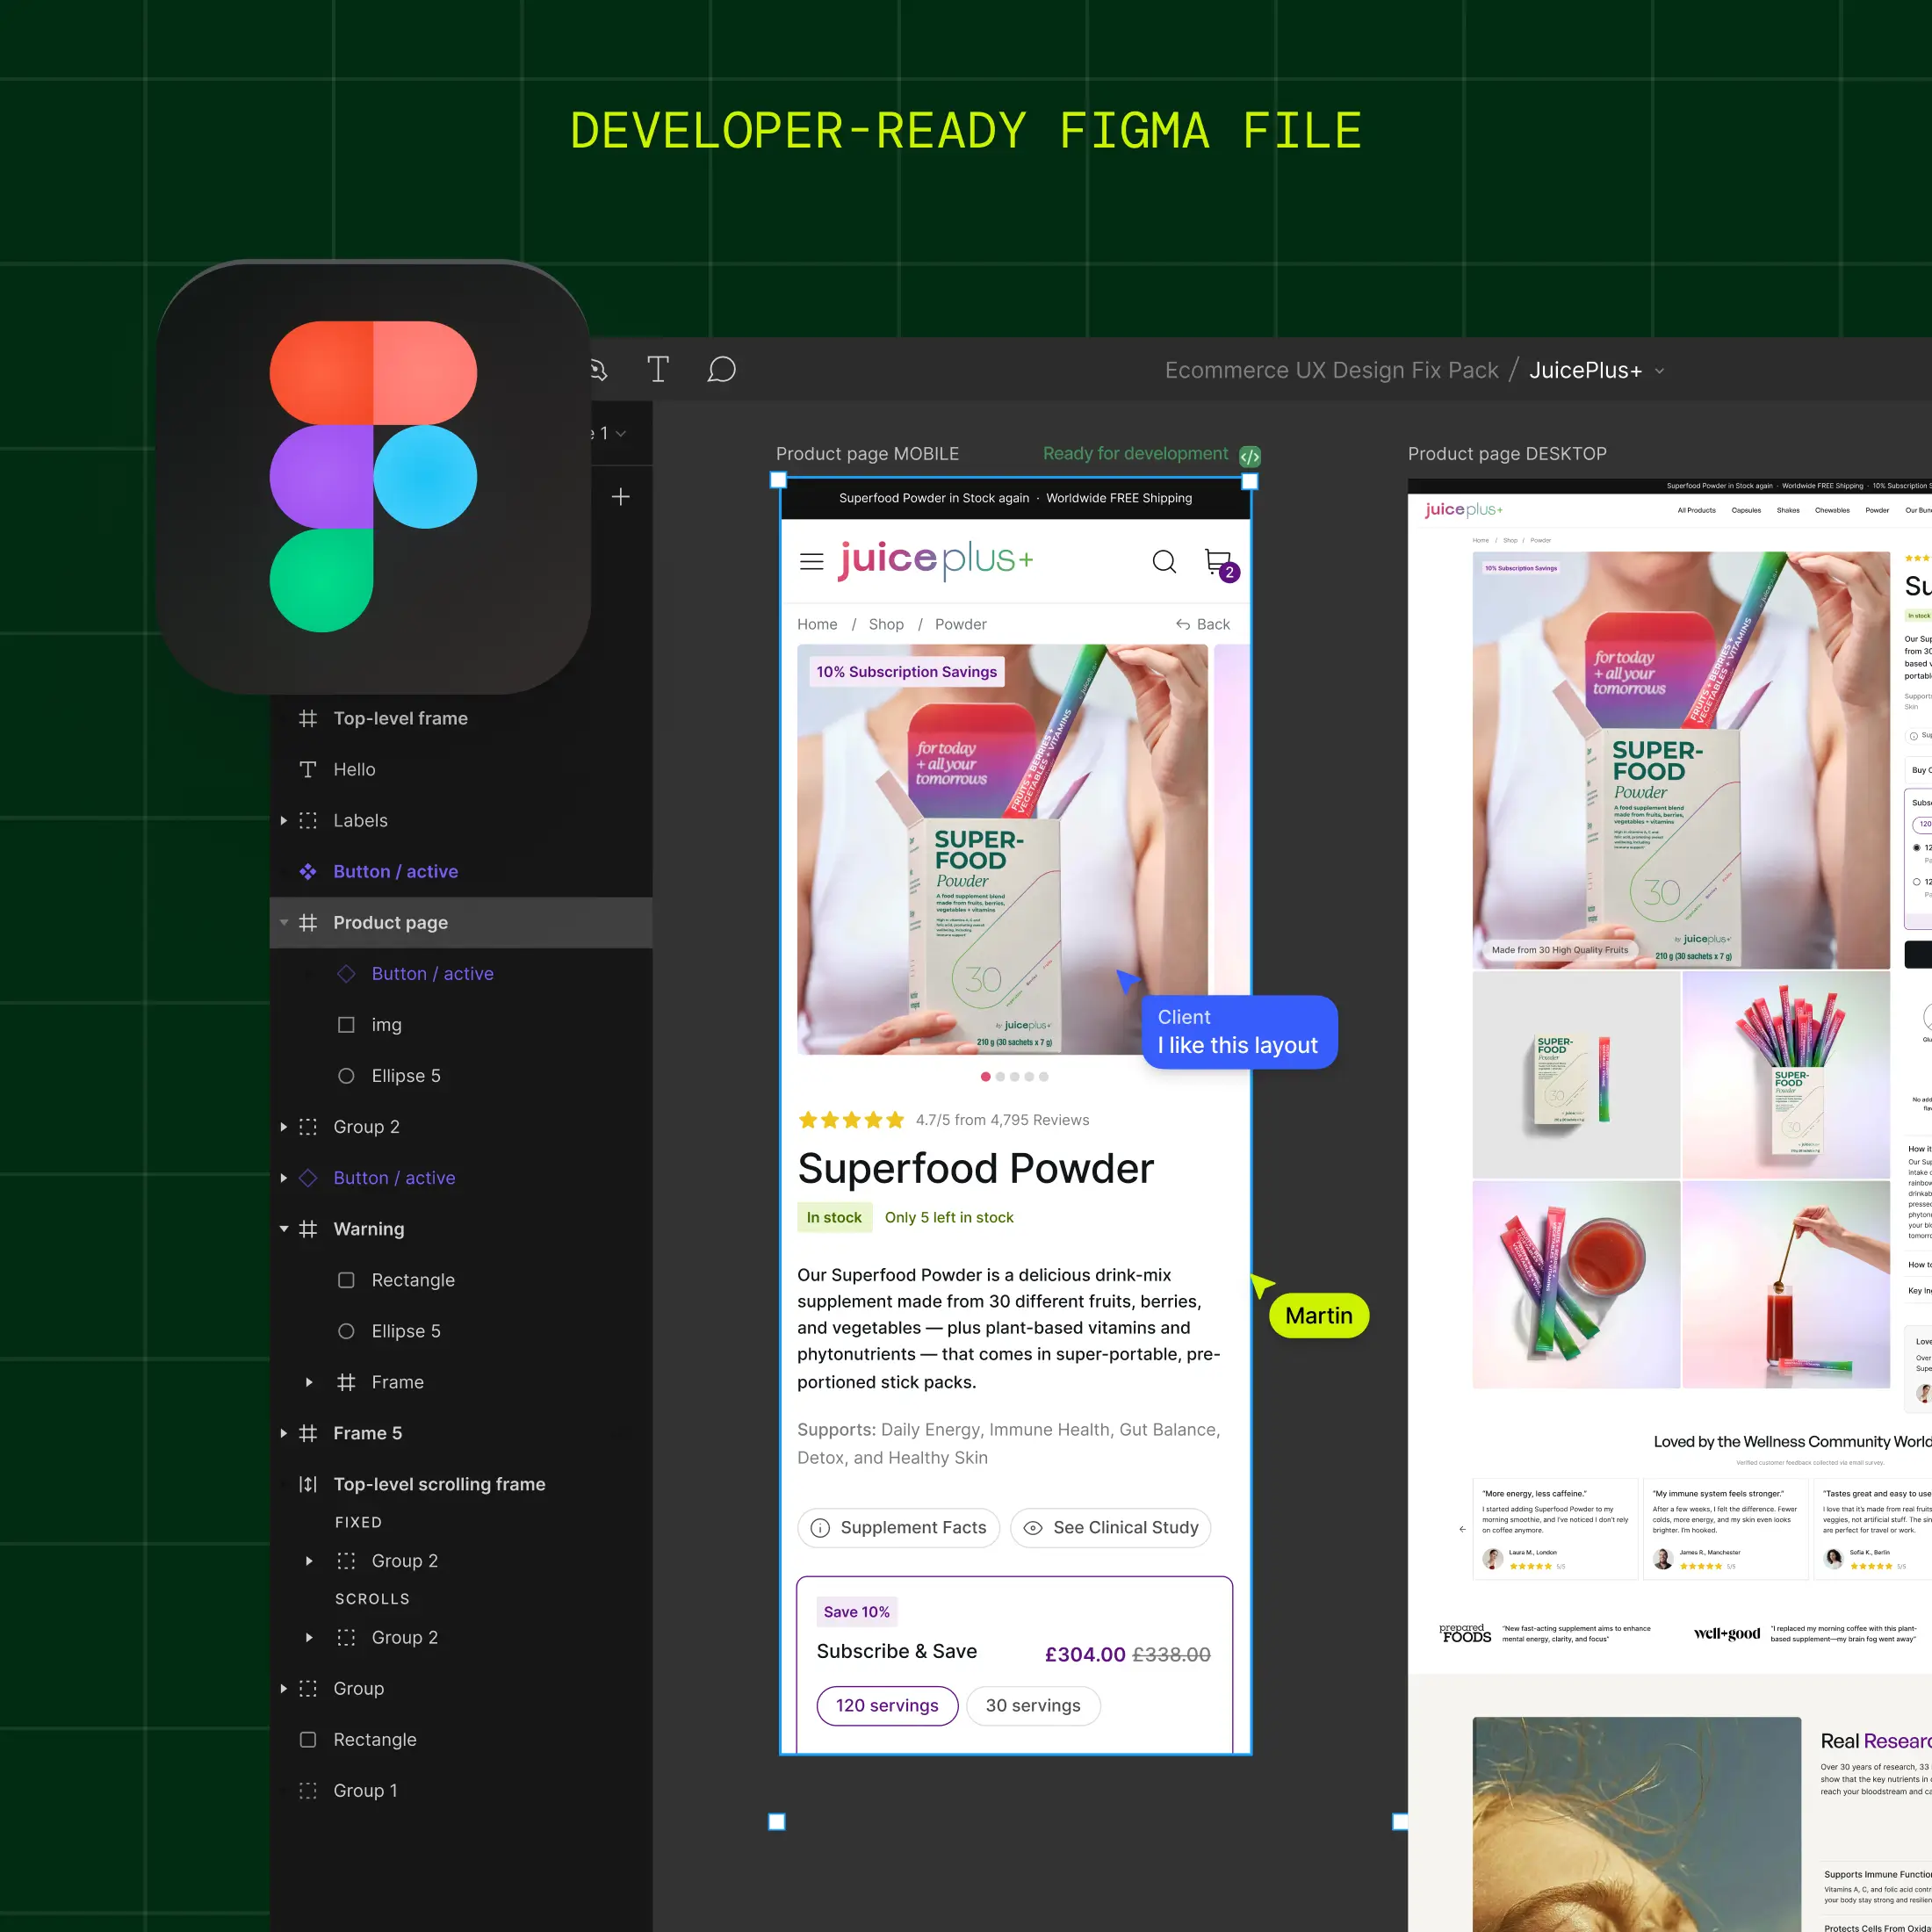Expand the Labels group layer
Image resolution: width=1932 pixels, height=1932 pixels.
(x=284, y=820)
